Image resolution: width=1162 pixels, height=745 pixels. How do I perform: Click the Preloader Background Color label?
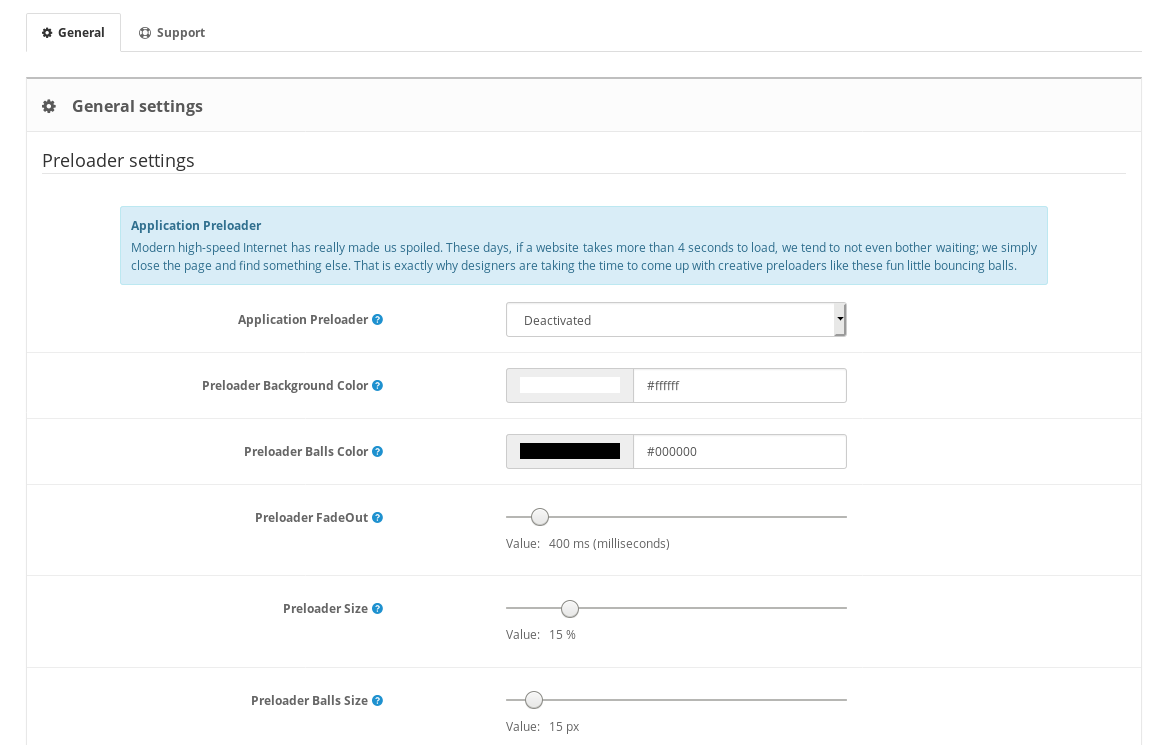(285, 385)
